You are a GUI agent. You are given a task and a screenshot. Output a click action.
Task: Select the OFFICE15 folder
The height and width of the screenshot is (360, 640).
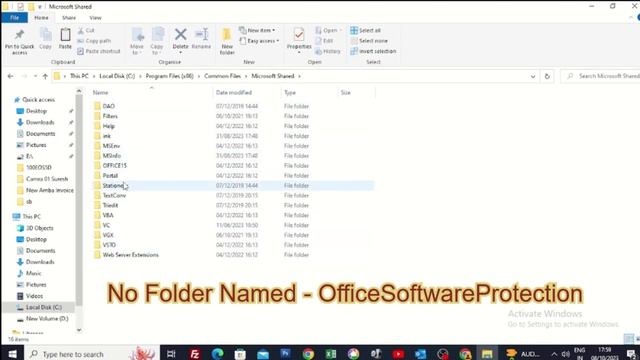coord(114,166)
